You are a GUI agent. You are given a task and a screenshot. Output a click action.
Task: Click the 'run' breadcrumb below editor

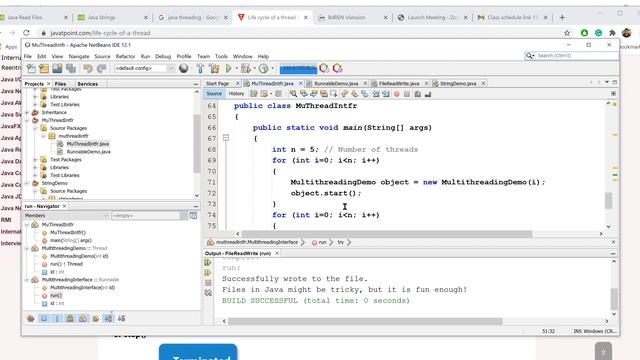[322, 242]
